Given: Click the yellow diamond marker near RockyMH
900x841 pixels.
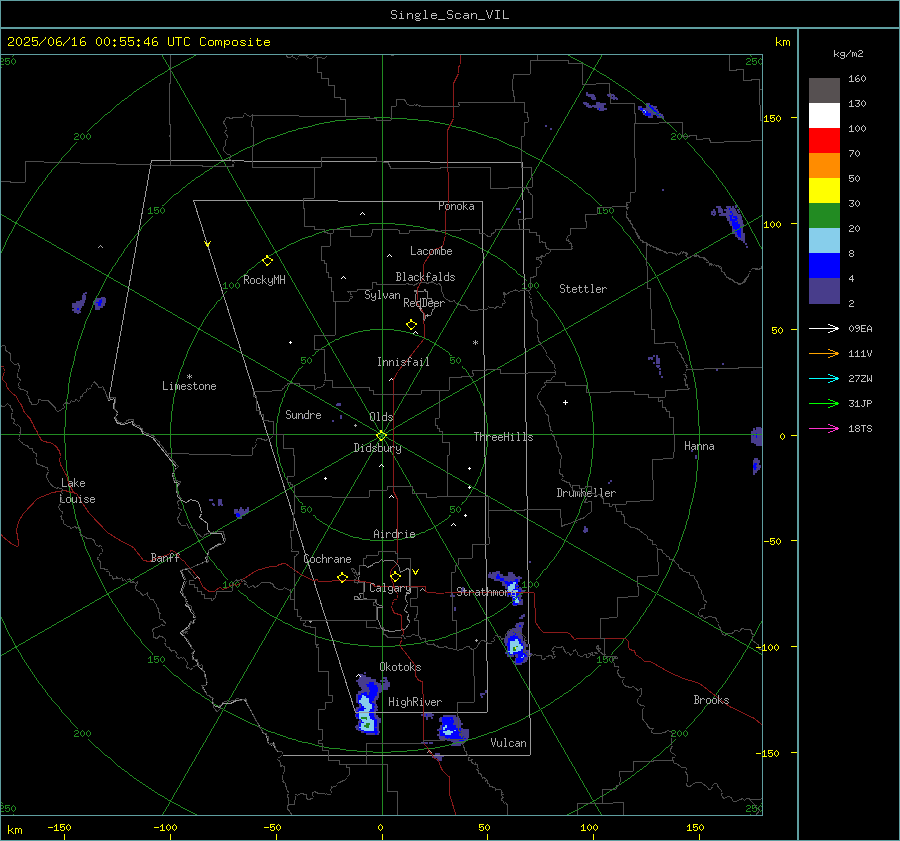Looking at the screenshot, I should tap(267, 261).
